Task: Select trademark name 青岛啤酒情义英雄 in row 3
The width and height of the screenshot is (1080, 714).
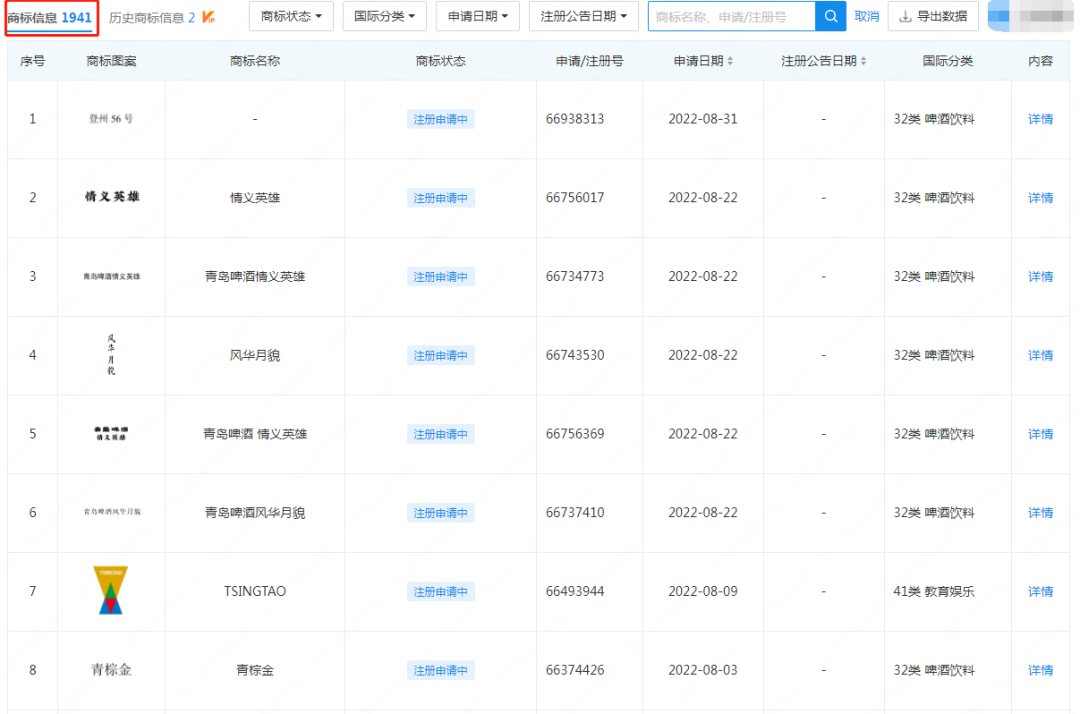Action: [255, 276]
